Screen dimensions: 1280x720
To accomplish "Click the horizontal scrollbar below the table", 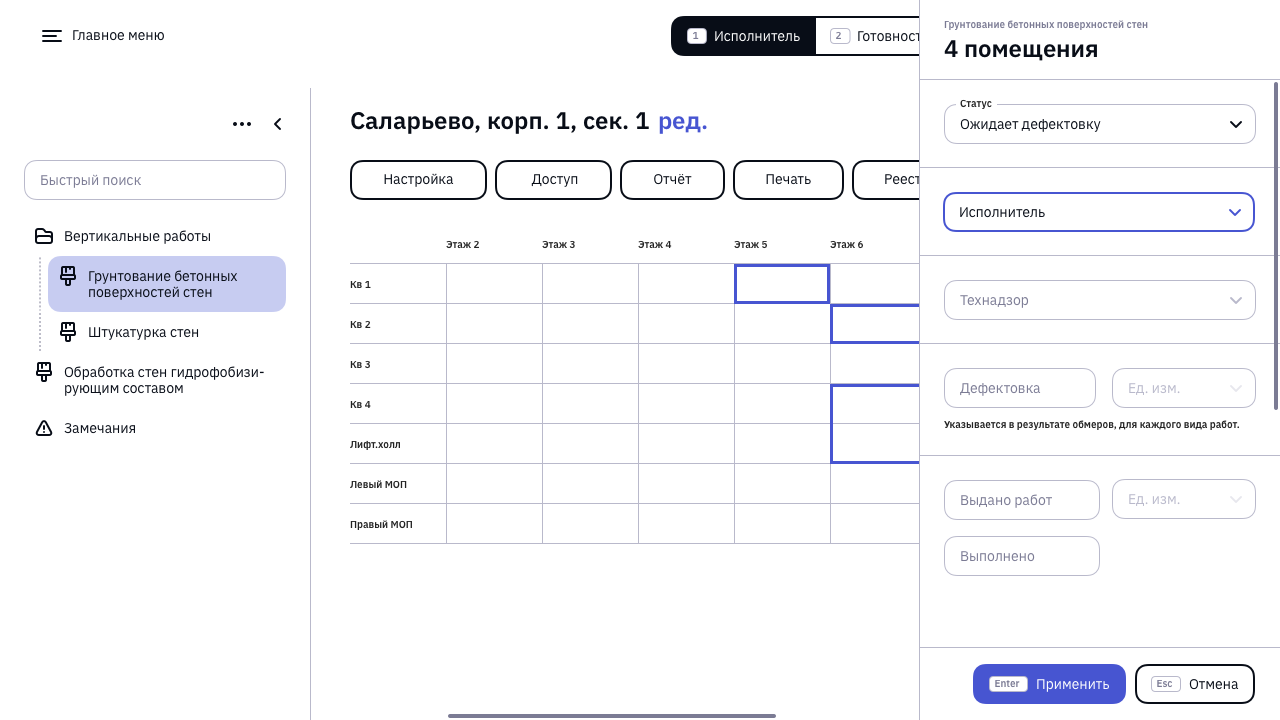I will click(612, 716).
